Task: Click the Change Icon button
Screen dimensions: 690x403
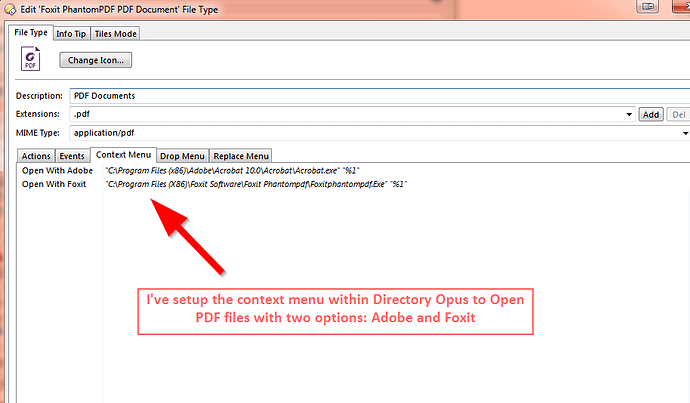Action: coord(95,60)
